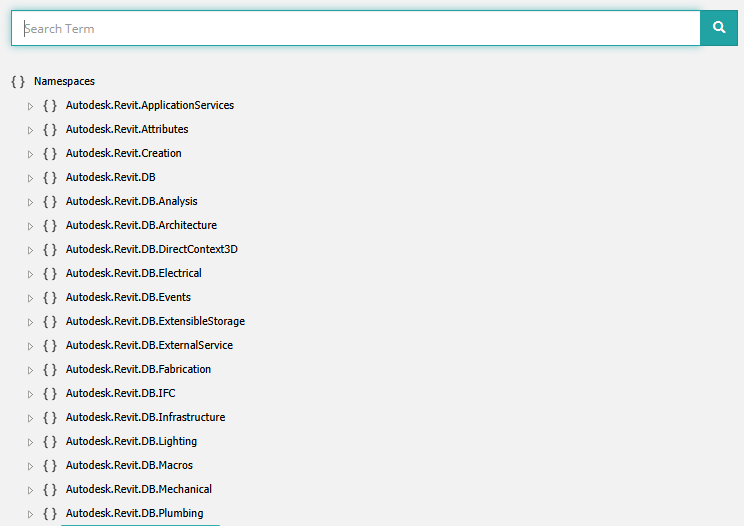The image size is (744, 526).
Task: Select Autodesk.Revit.DB.Mechanical namespace text
Action: [x=139, y=489]
